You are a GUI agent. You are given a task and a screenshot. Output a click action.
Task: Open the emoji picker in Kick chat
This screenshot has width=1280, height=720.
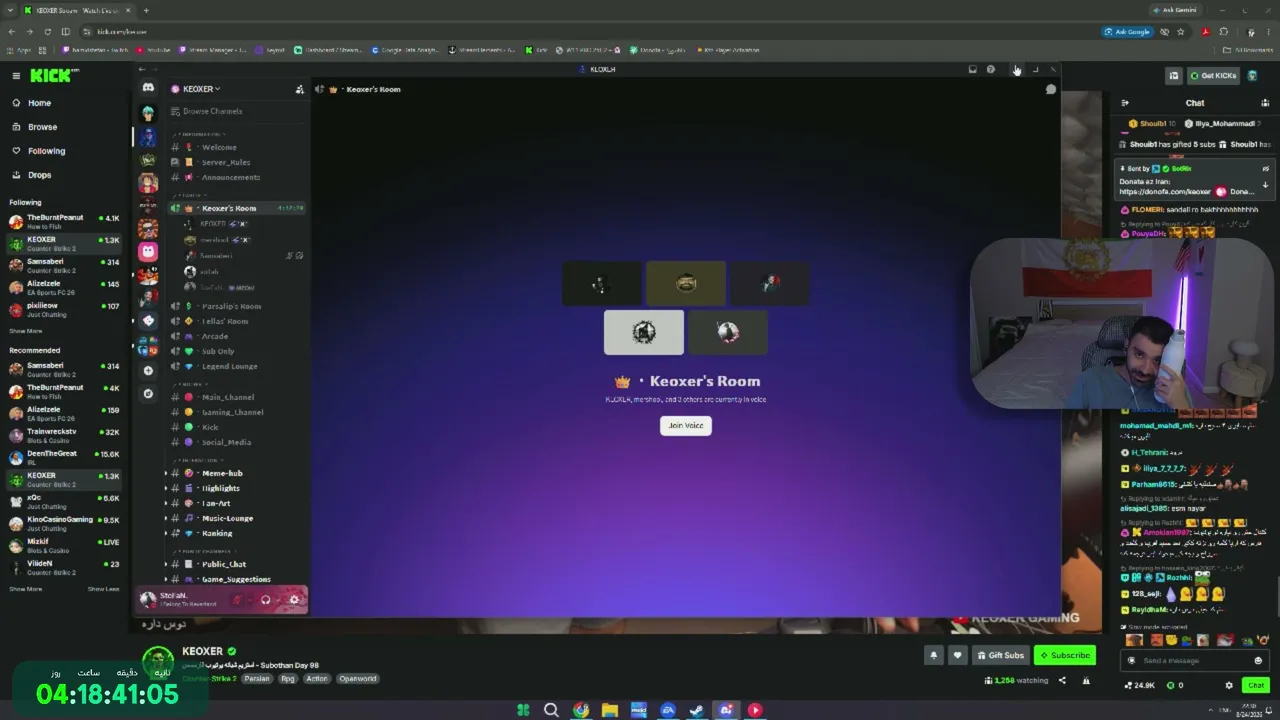1258,660
